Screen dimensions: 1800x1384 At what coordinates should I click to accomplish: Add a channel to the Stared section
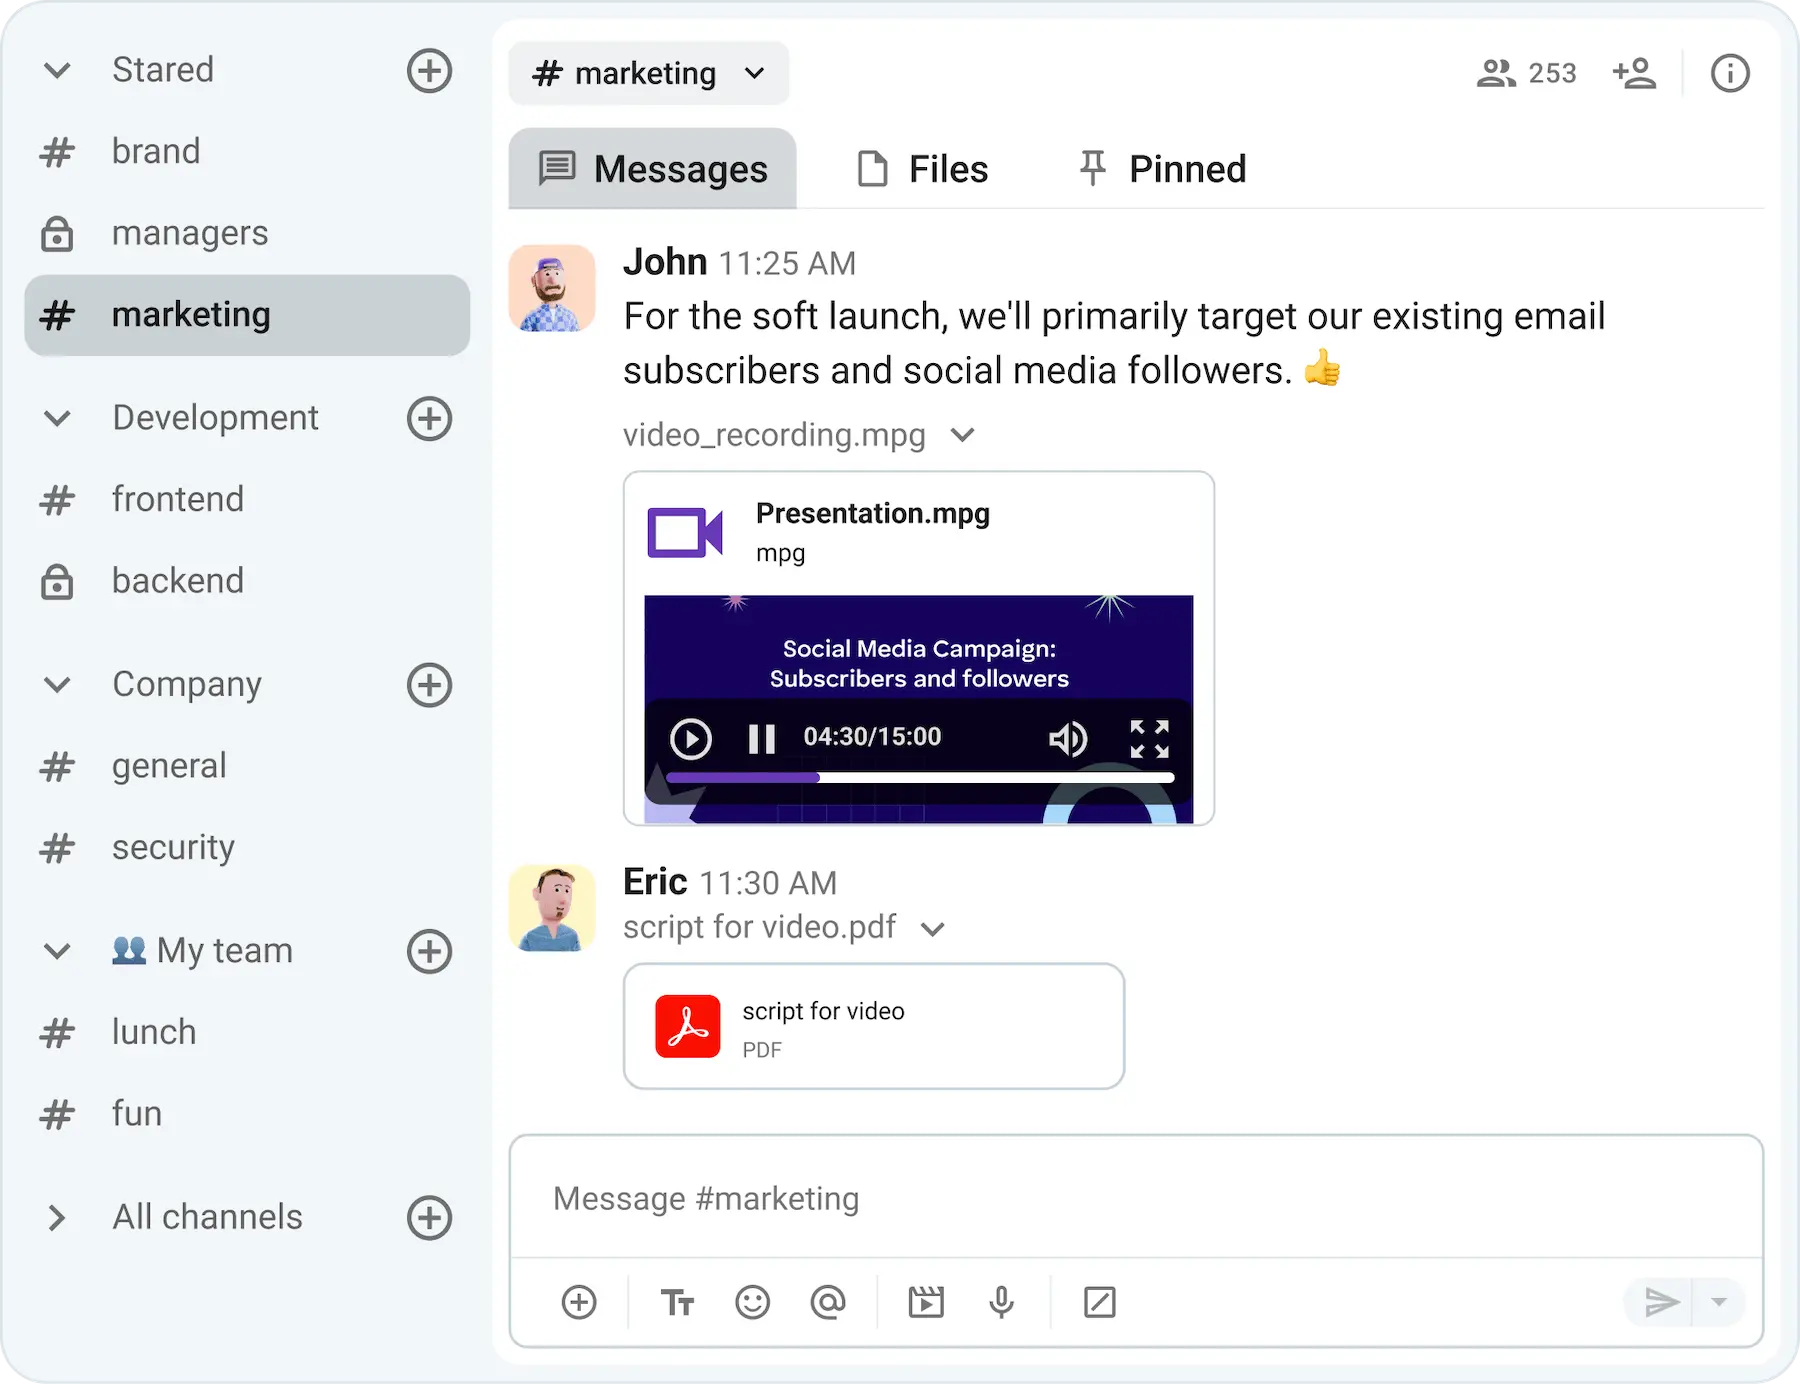click(x=430, y=71)
